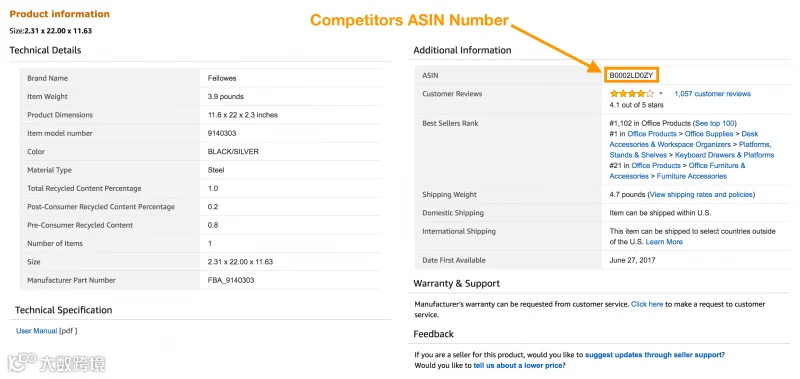The height and width of the screenshot is (379, 800).
Task: Open the Office Supplies category link
Action: tap(709, 134)
